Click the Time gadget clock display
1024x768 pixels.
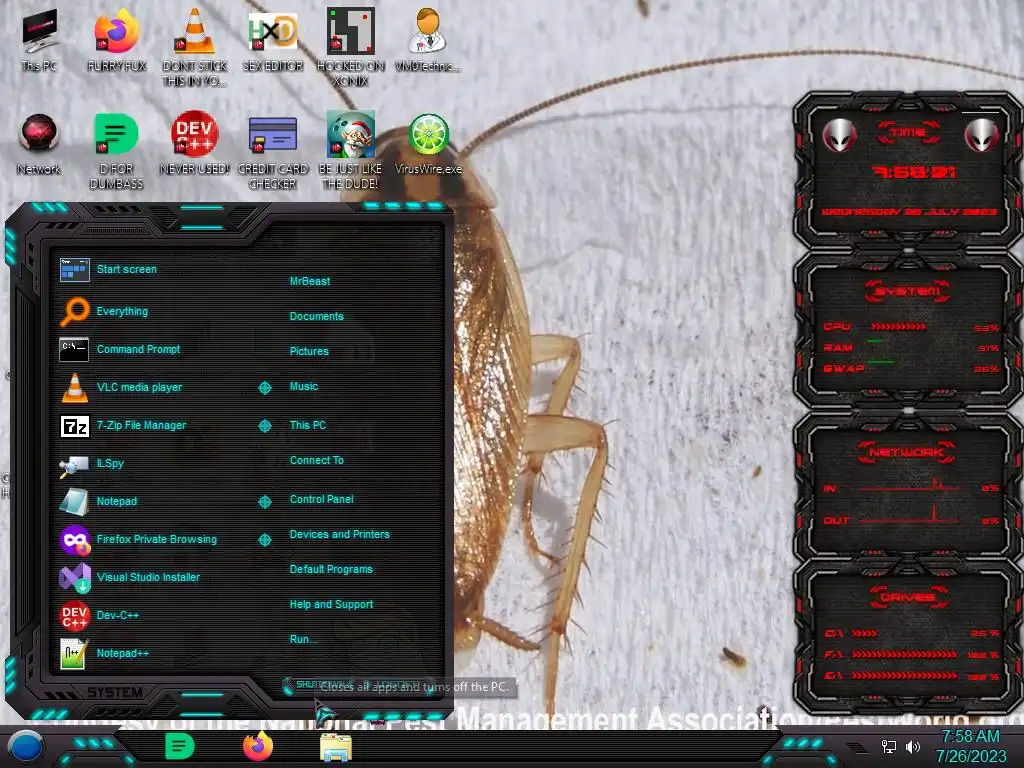pyautogui.click(x=913, y=172)
